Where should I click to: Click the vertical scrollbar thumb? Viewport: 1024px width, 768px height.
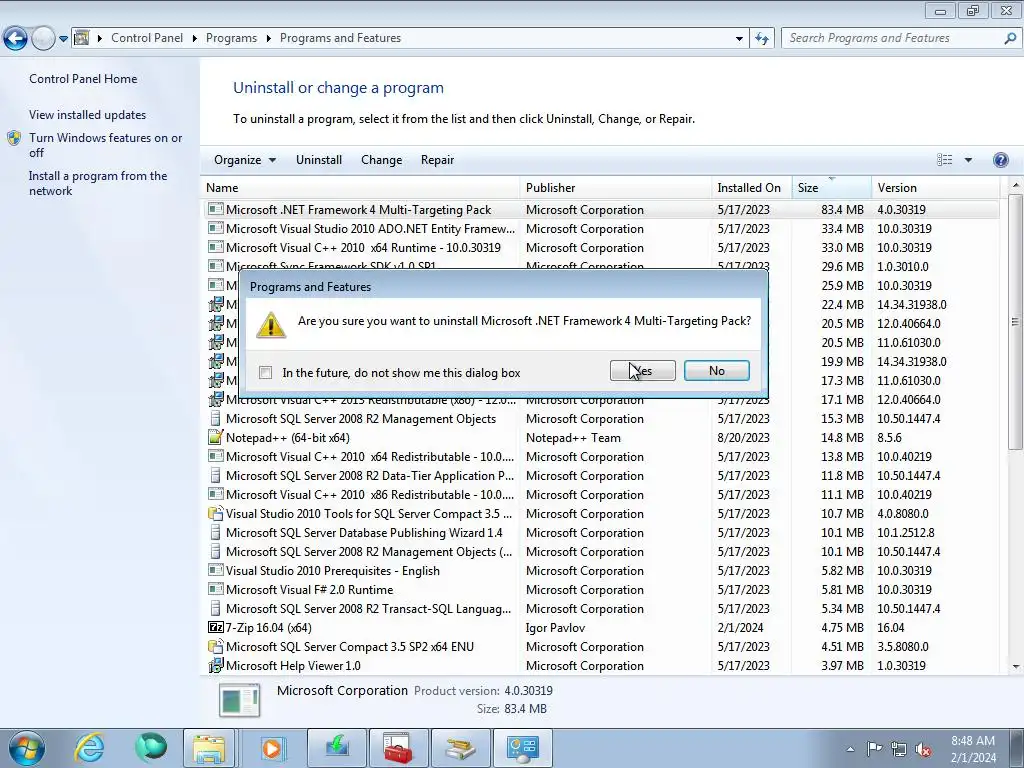pos(1015,321)
